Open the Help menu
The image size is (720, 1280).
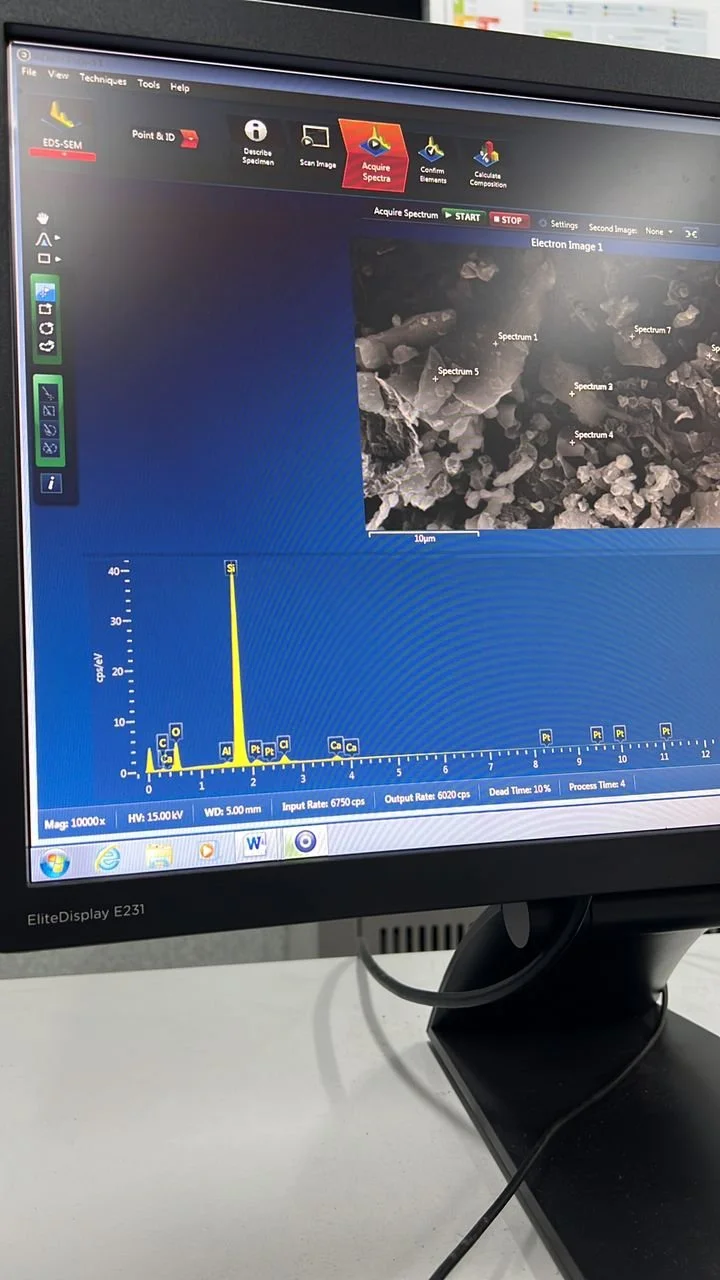coord(180,87)
